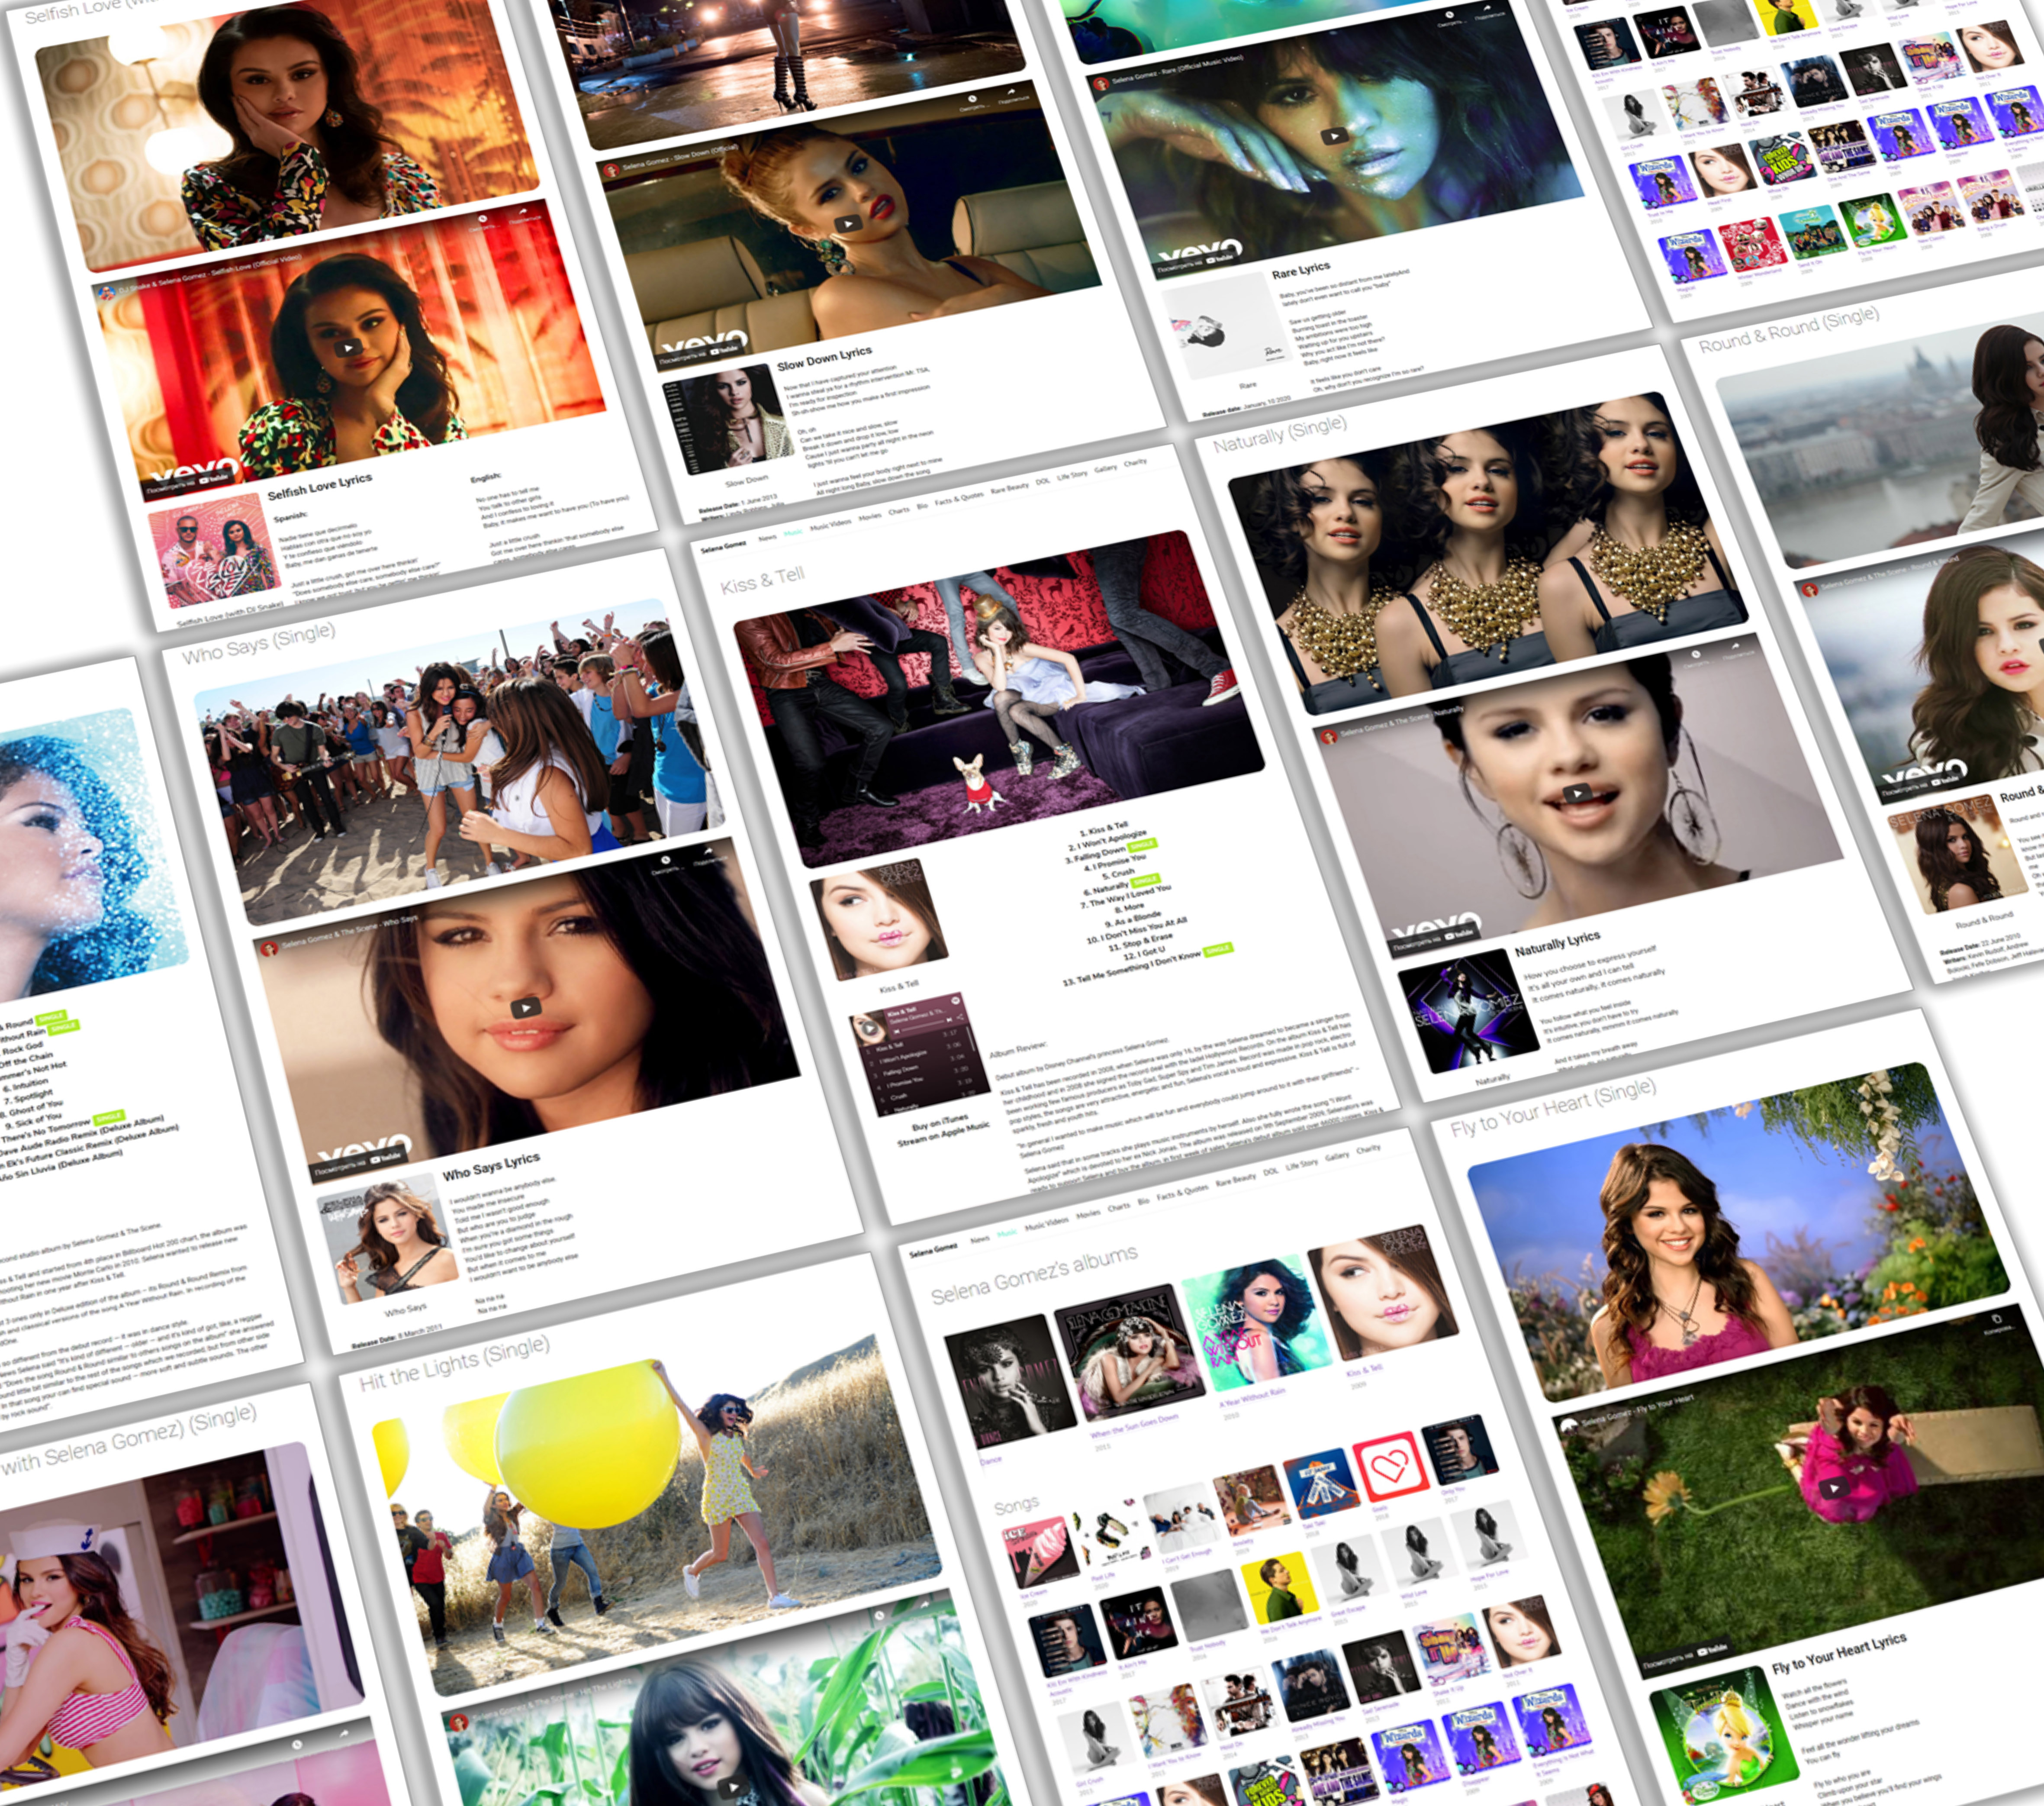Viewport: 2044px width, 1806px height.
Task: Play the Slow Down official video
Action: [847, 224]
